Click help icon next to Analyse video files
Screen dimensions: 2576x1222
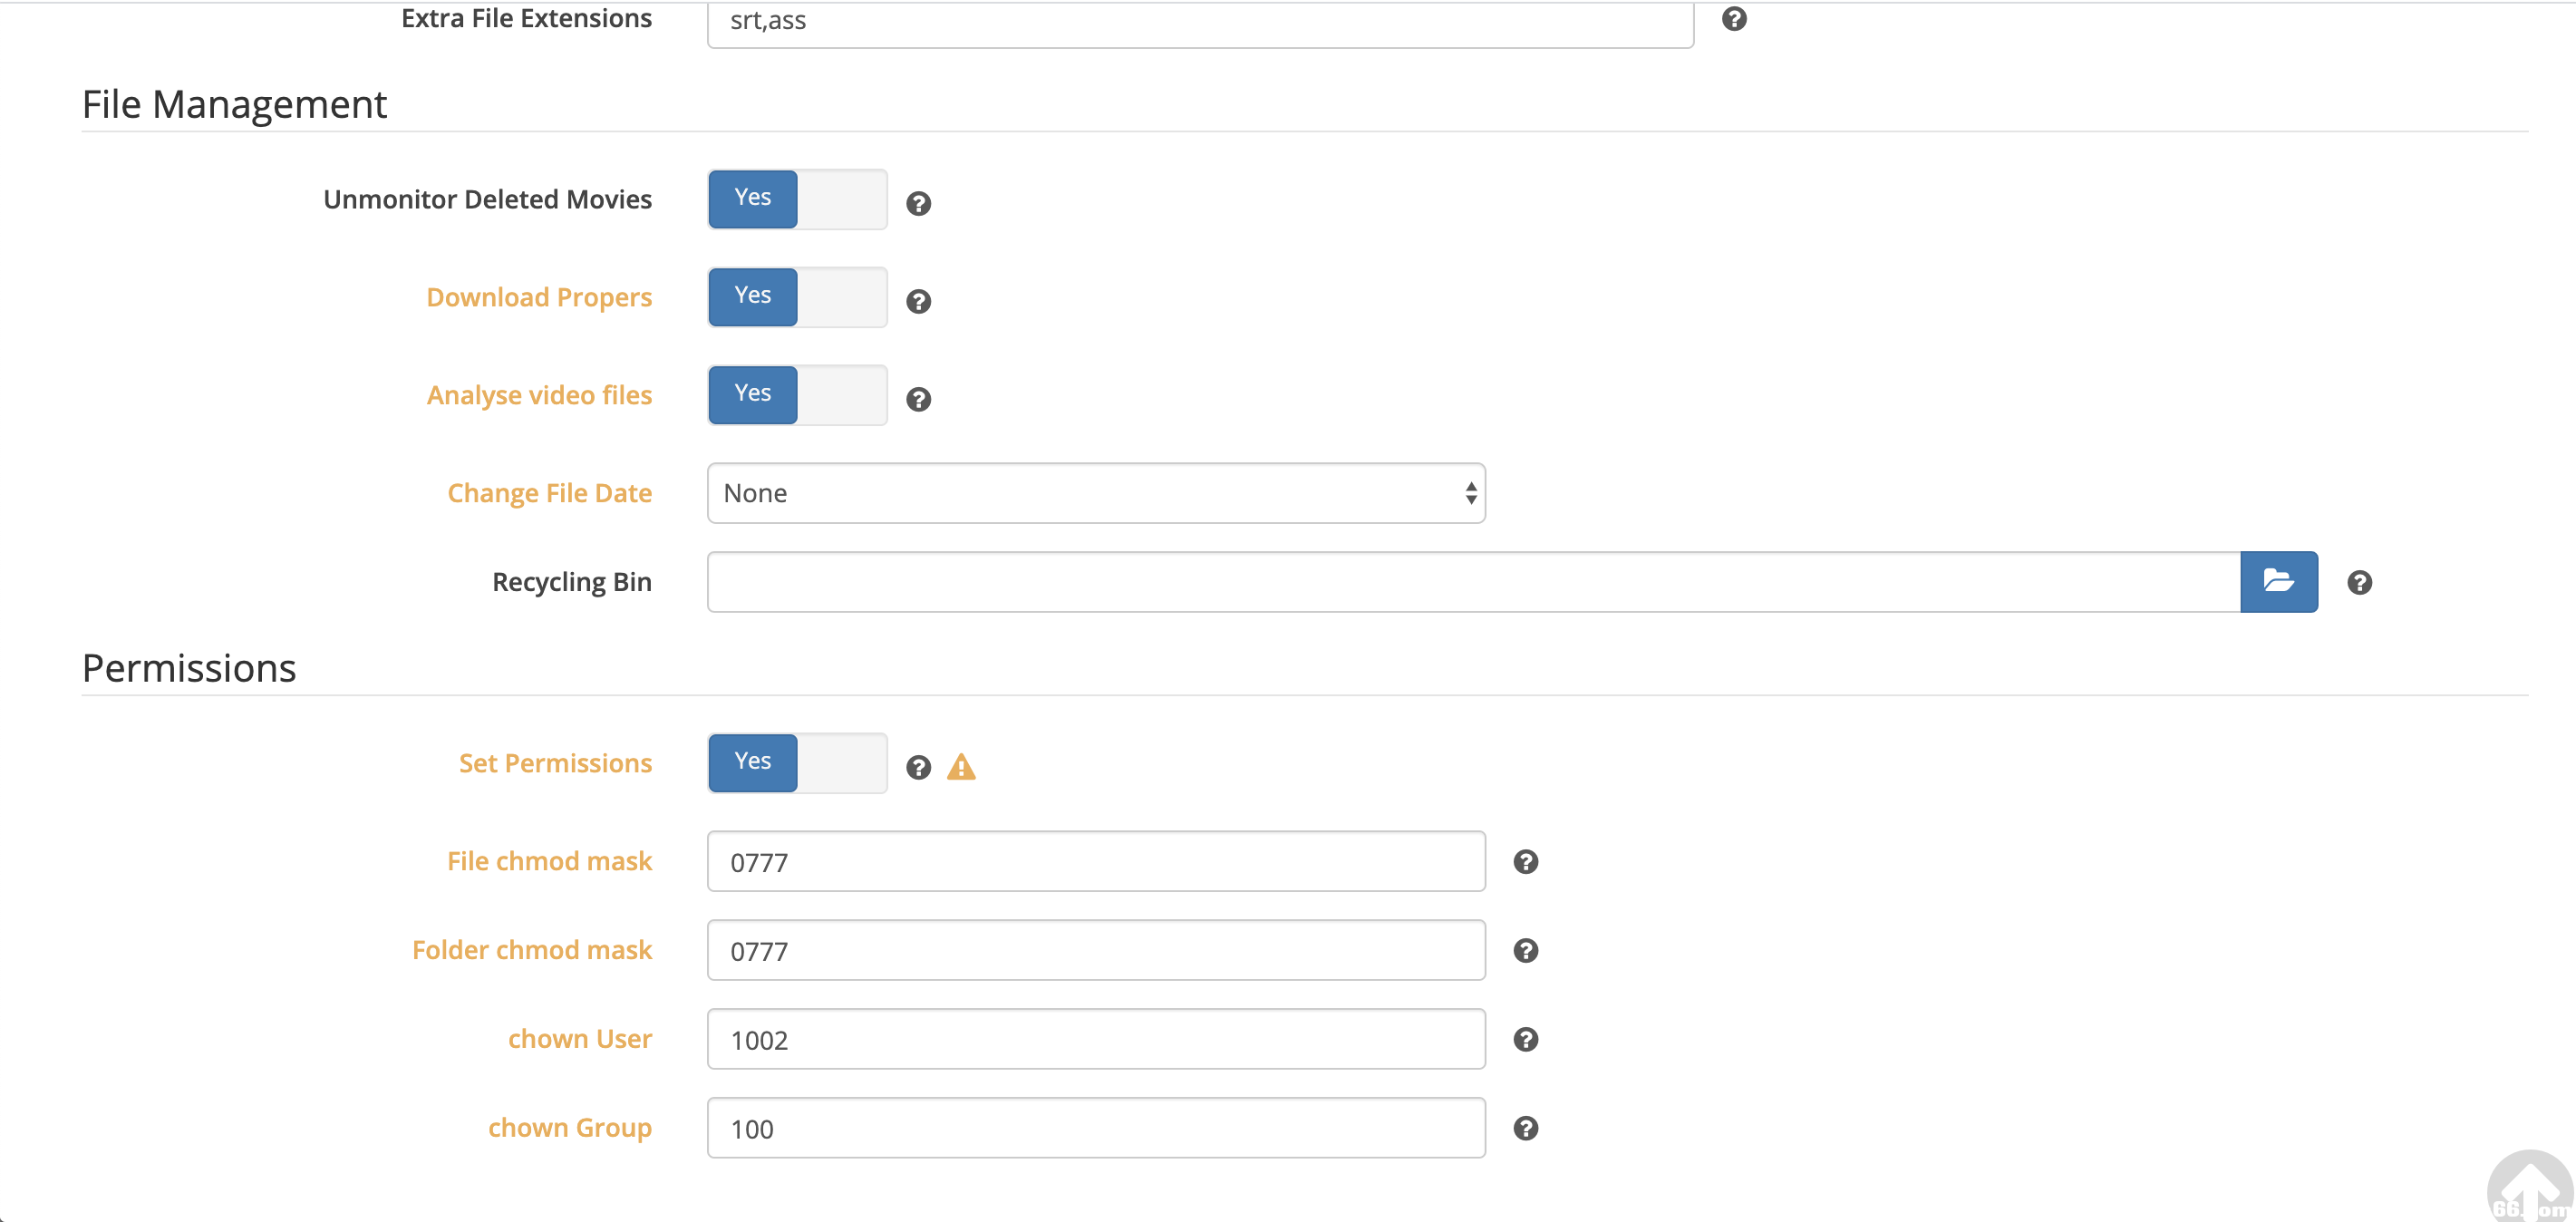918,400
